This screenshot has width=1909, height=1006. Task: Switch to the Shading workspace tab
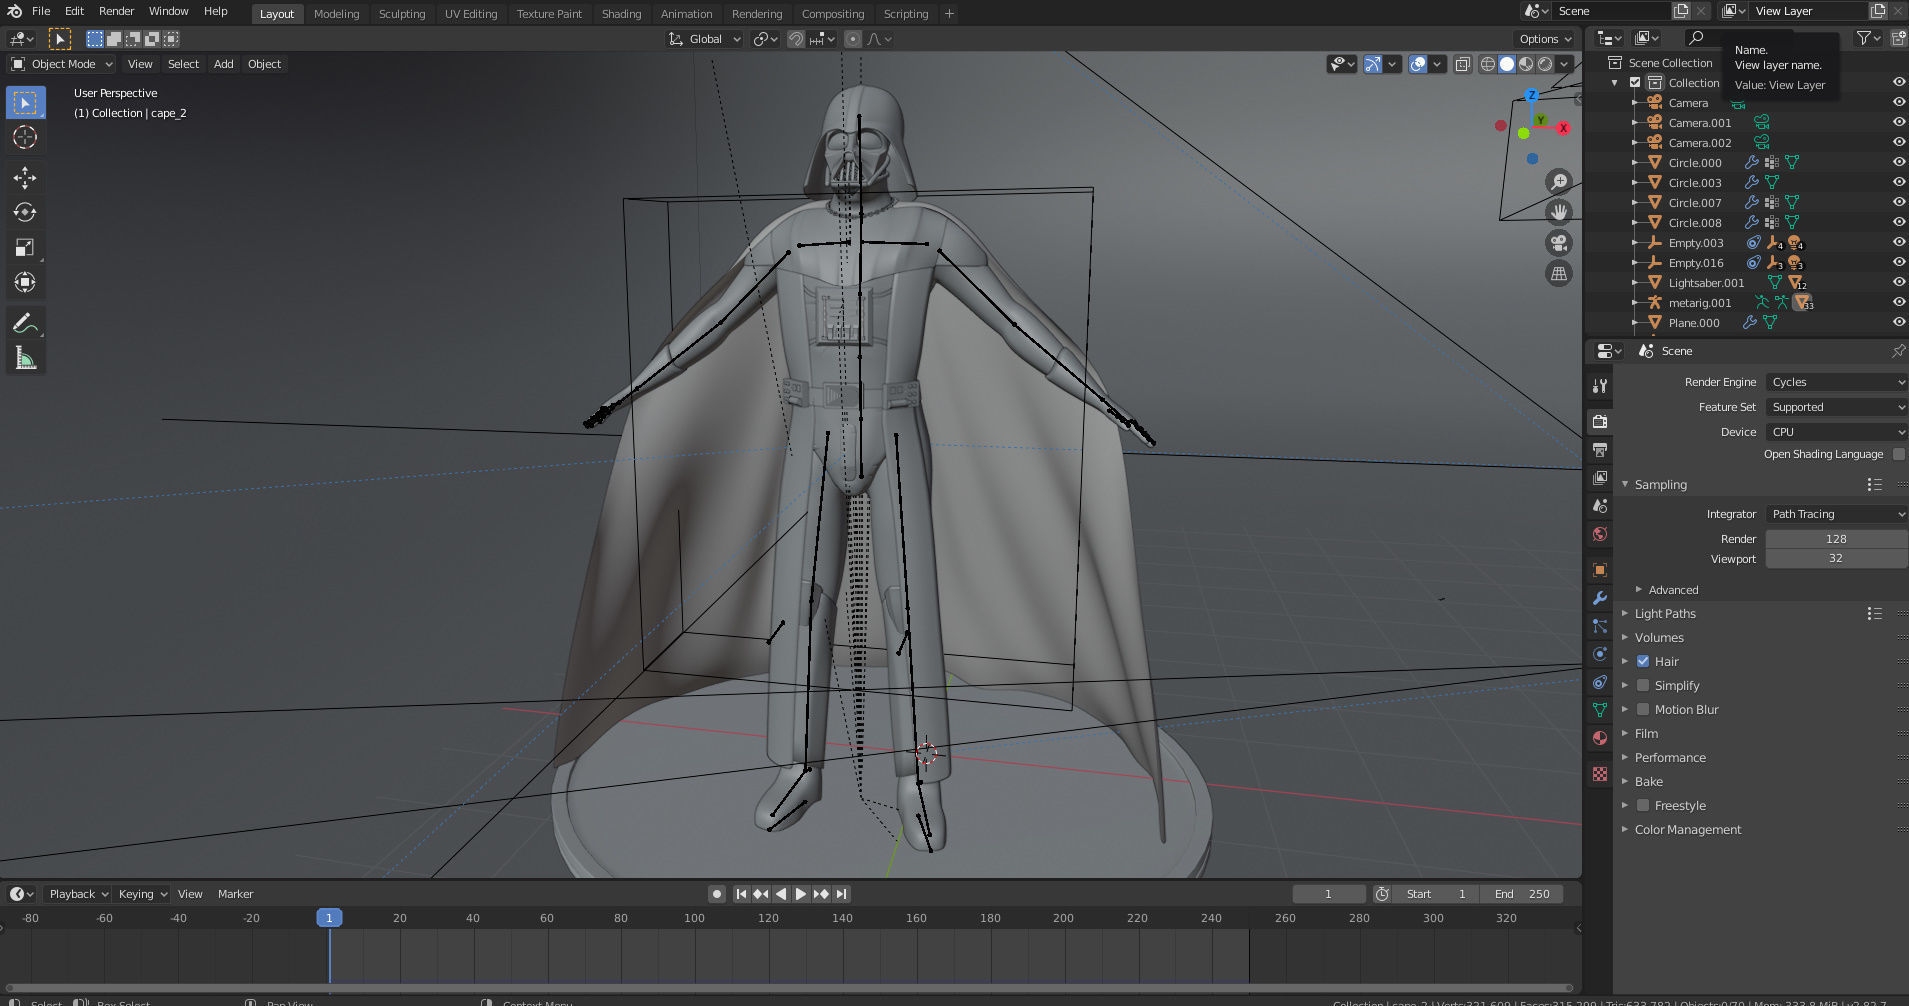coord(621,14)
